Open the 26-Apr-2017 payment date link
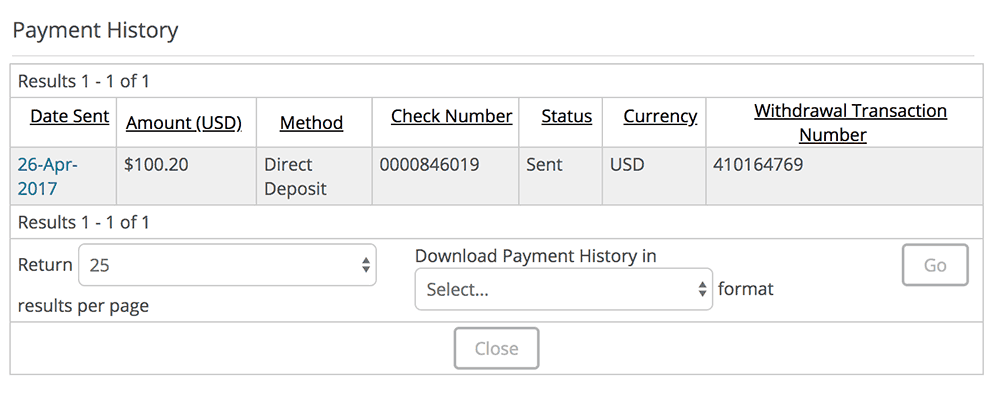 (x=47, y=176)
